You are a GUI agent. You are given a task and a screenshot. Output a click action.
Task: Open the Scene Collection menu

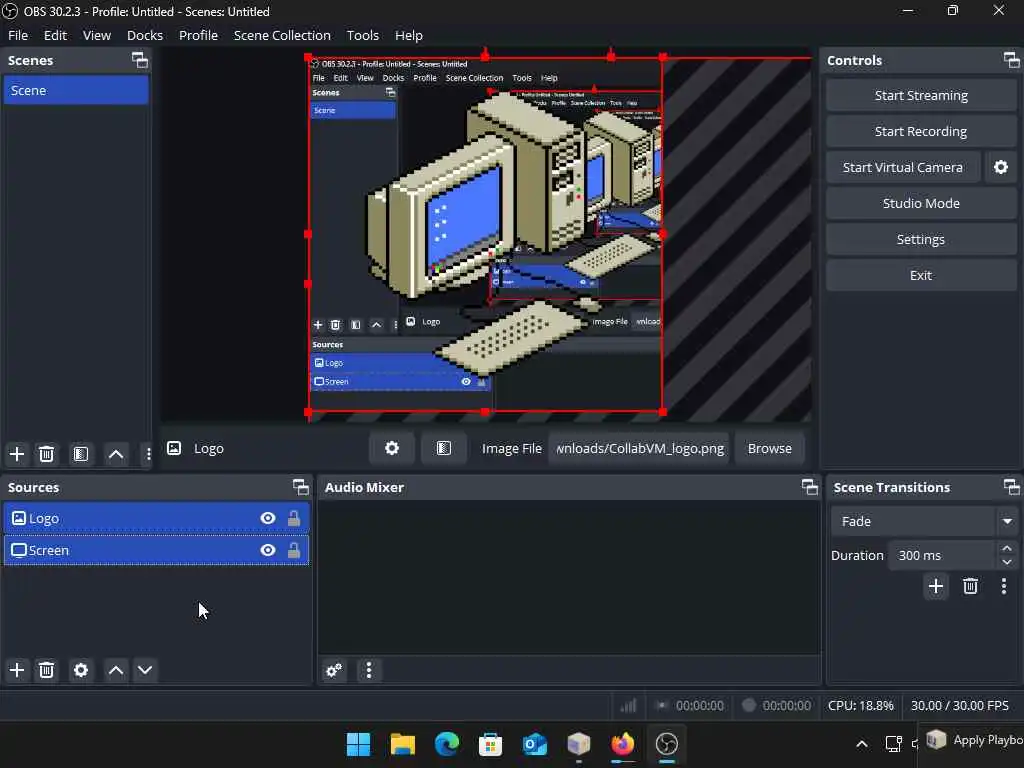click(x=282, y=35)
